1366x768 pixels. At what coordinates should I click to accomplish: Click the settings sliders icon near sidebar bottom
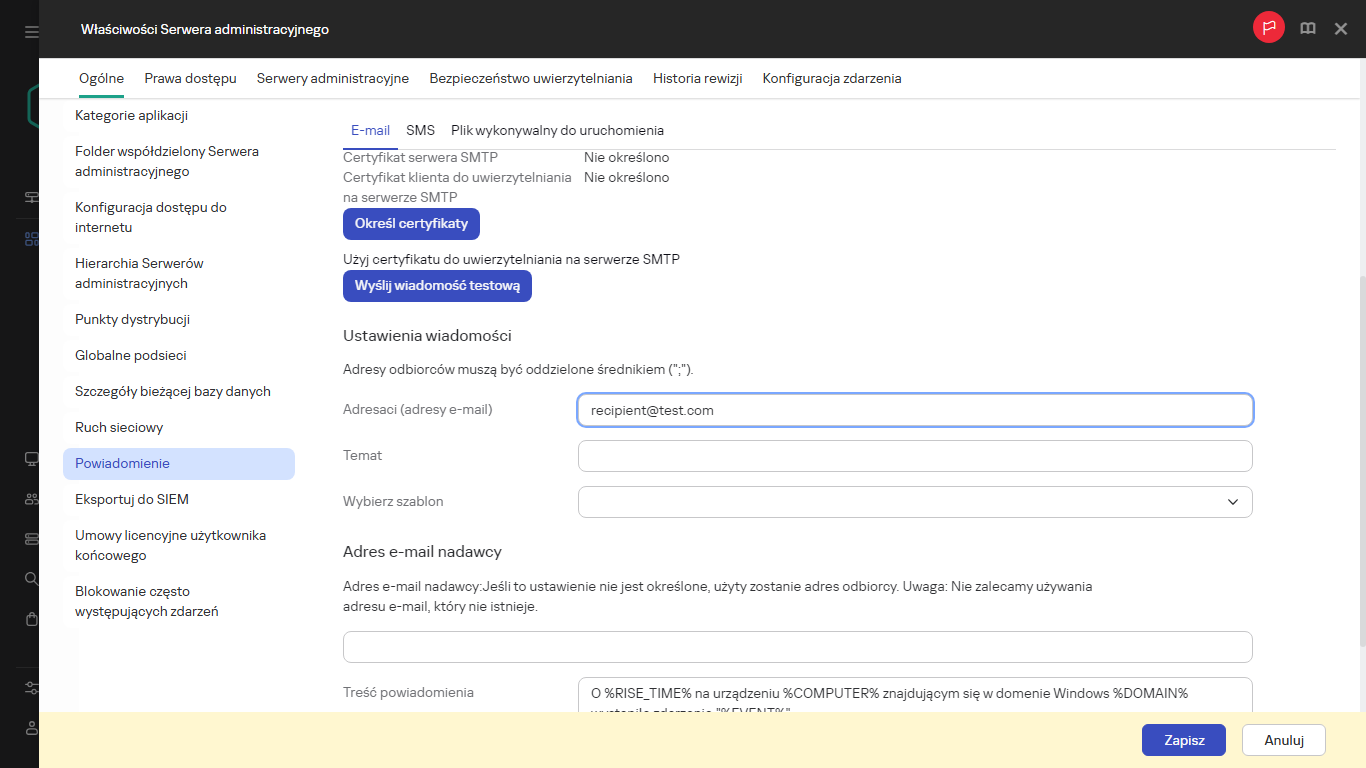[30, 688]
